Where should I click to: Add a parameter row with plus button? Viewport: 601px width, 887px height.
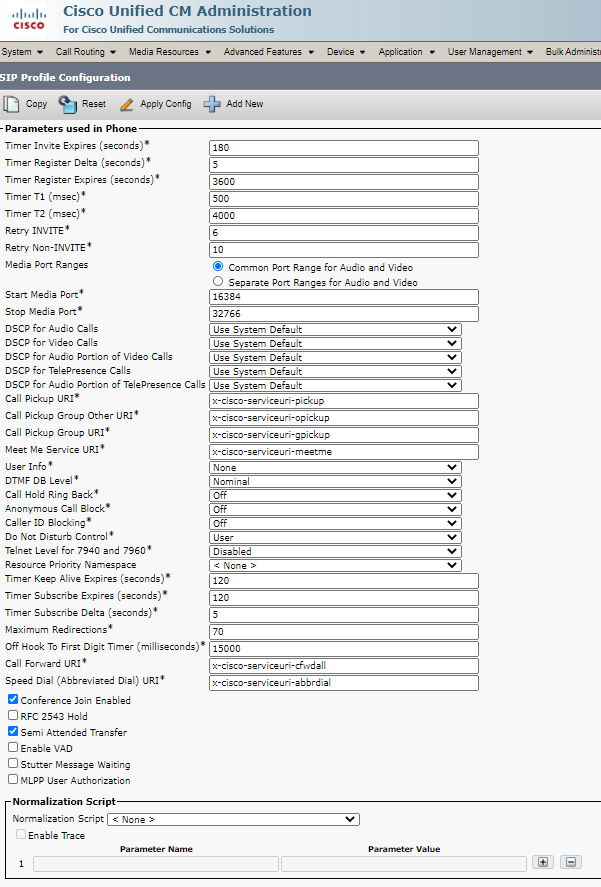click(543, 862)
